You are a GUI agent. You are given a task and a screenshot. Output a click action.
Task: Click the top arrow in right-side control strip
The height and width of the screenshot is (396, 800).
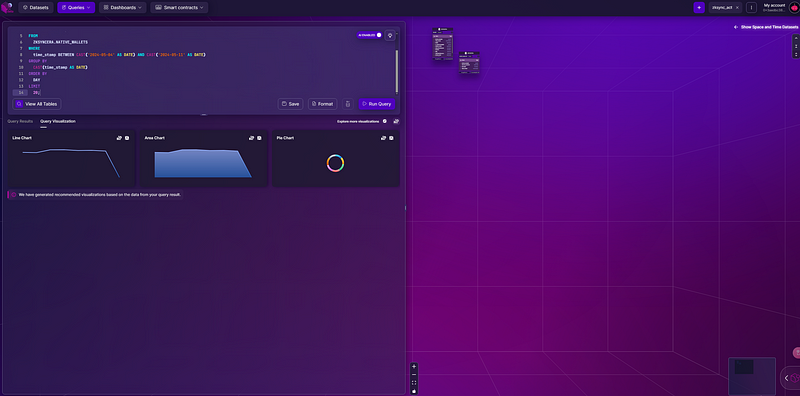[796, 39]
